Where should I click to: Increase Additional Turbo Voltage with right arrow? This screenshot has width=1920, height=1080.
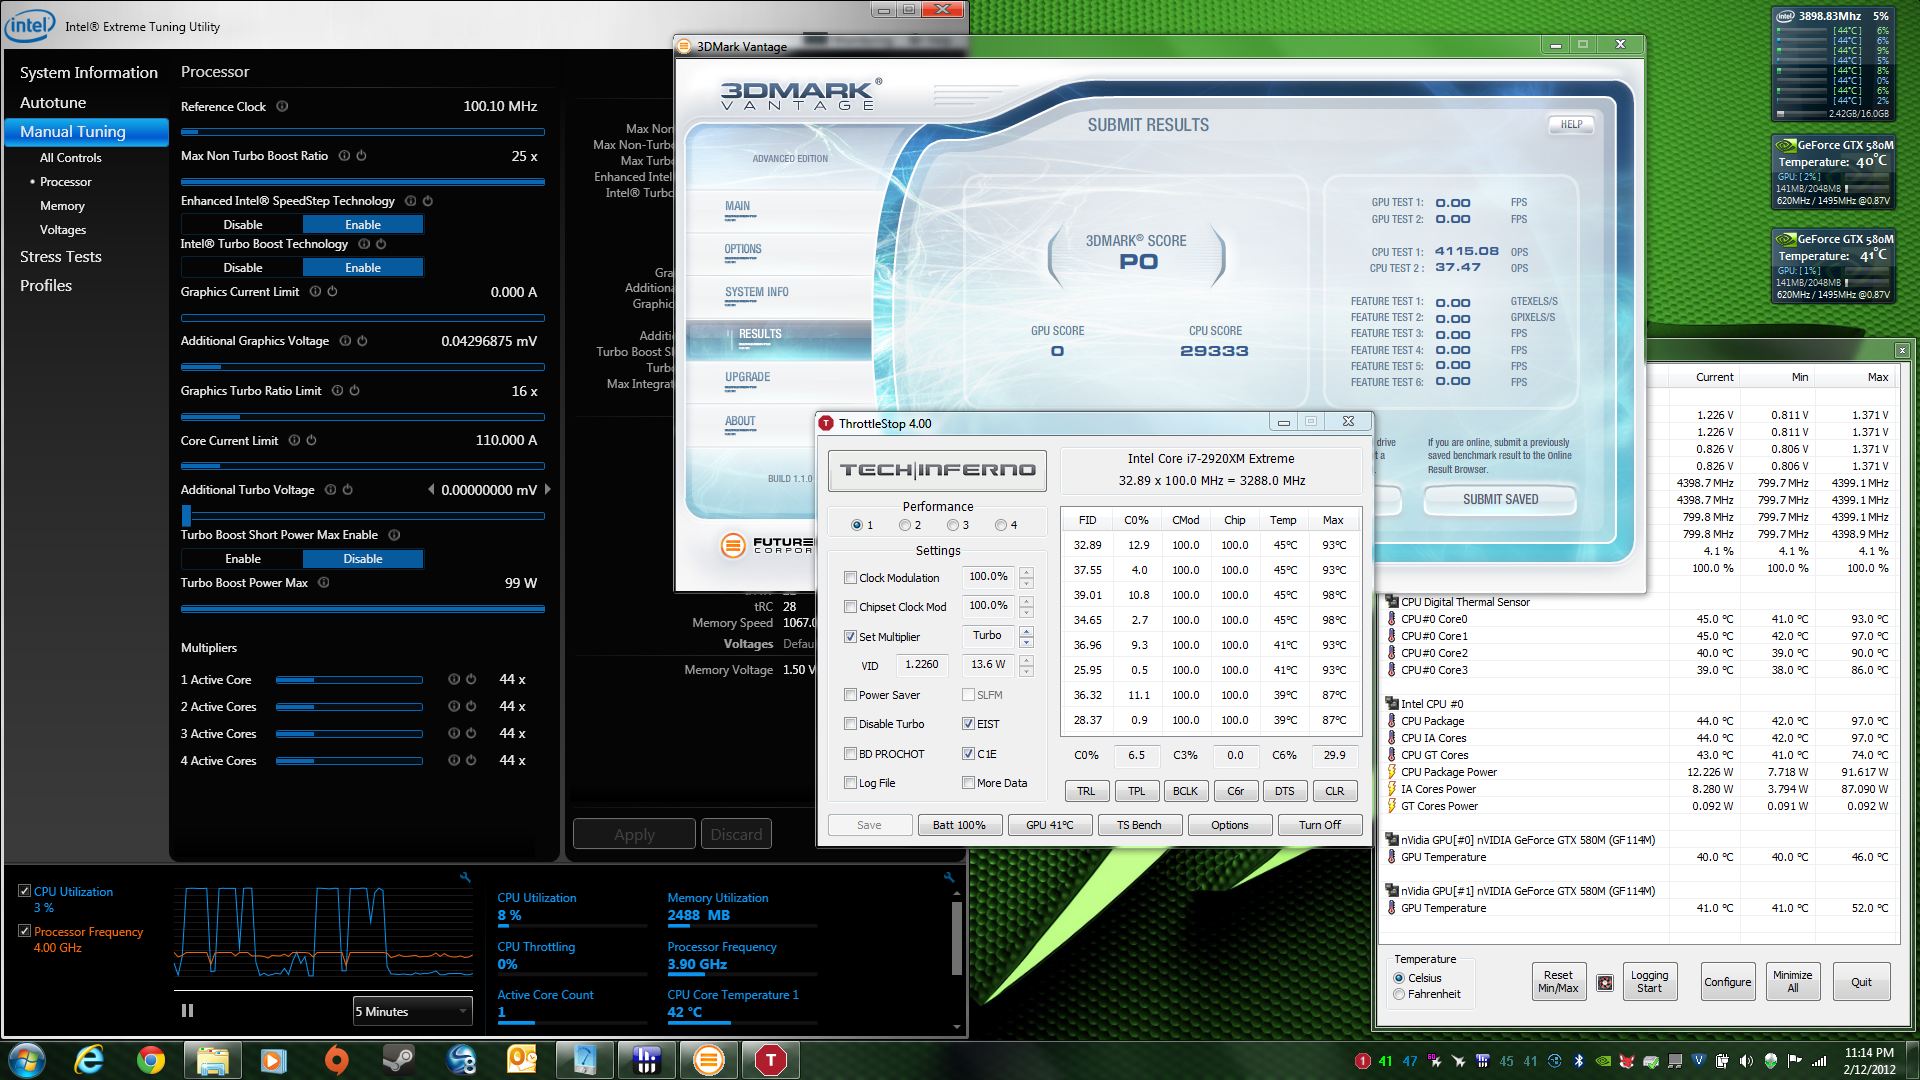click(x=547, y=489)
